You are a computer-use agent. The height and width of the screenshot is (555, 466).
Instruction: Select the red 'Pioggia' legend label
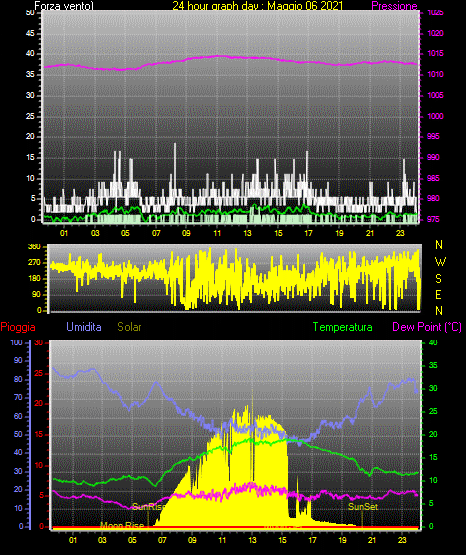[x=18, y=327]
